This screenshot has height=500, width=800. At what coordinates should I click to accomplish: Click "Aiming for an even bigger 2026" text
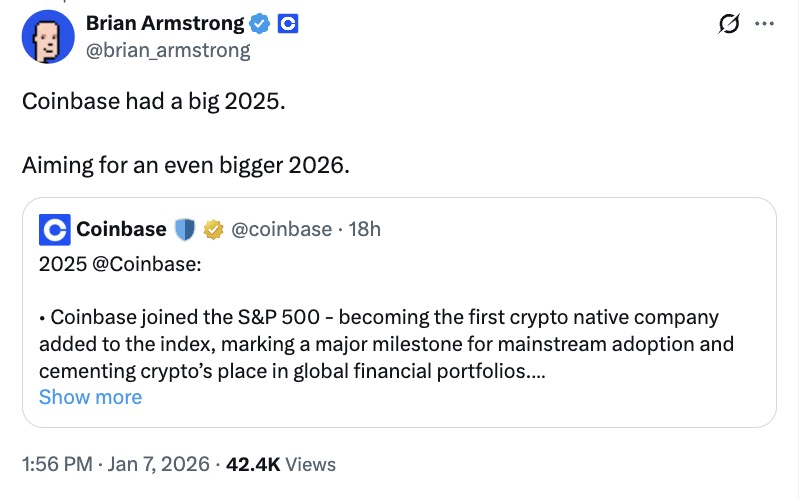pos(186,164)
